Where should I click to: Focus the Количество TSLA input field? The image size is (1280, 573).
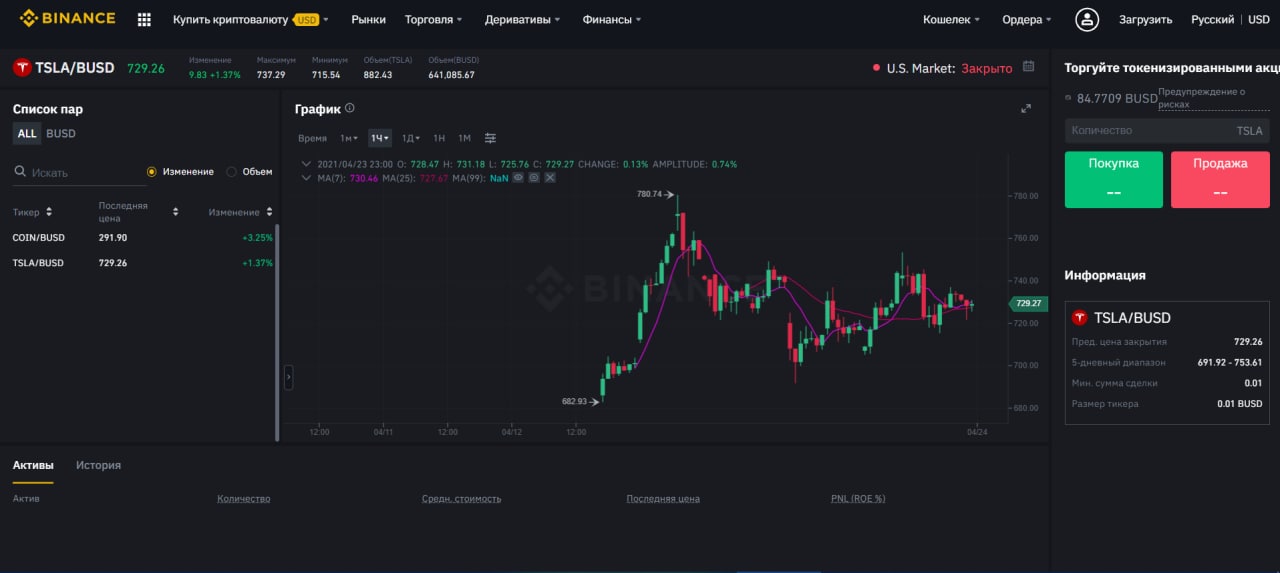tap(1167, 130)
